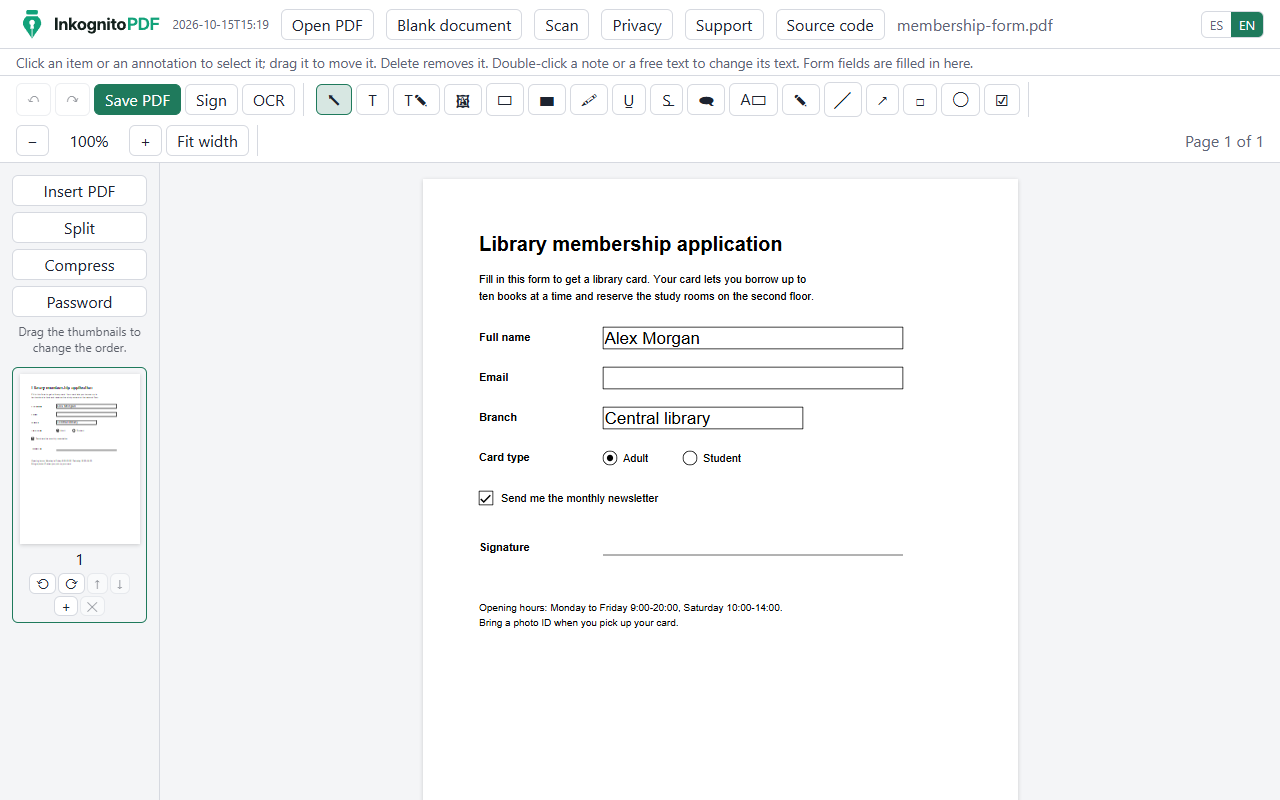Select the insert image tool
The width and height of the screenshot is (1280, 800).
(463, 100)
